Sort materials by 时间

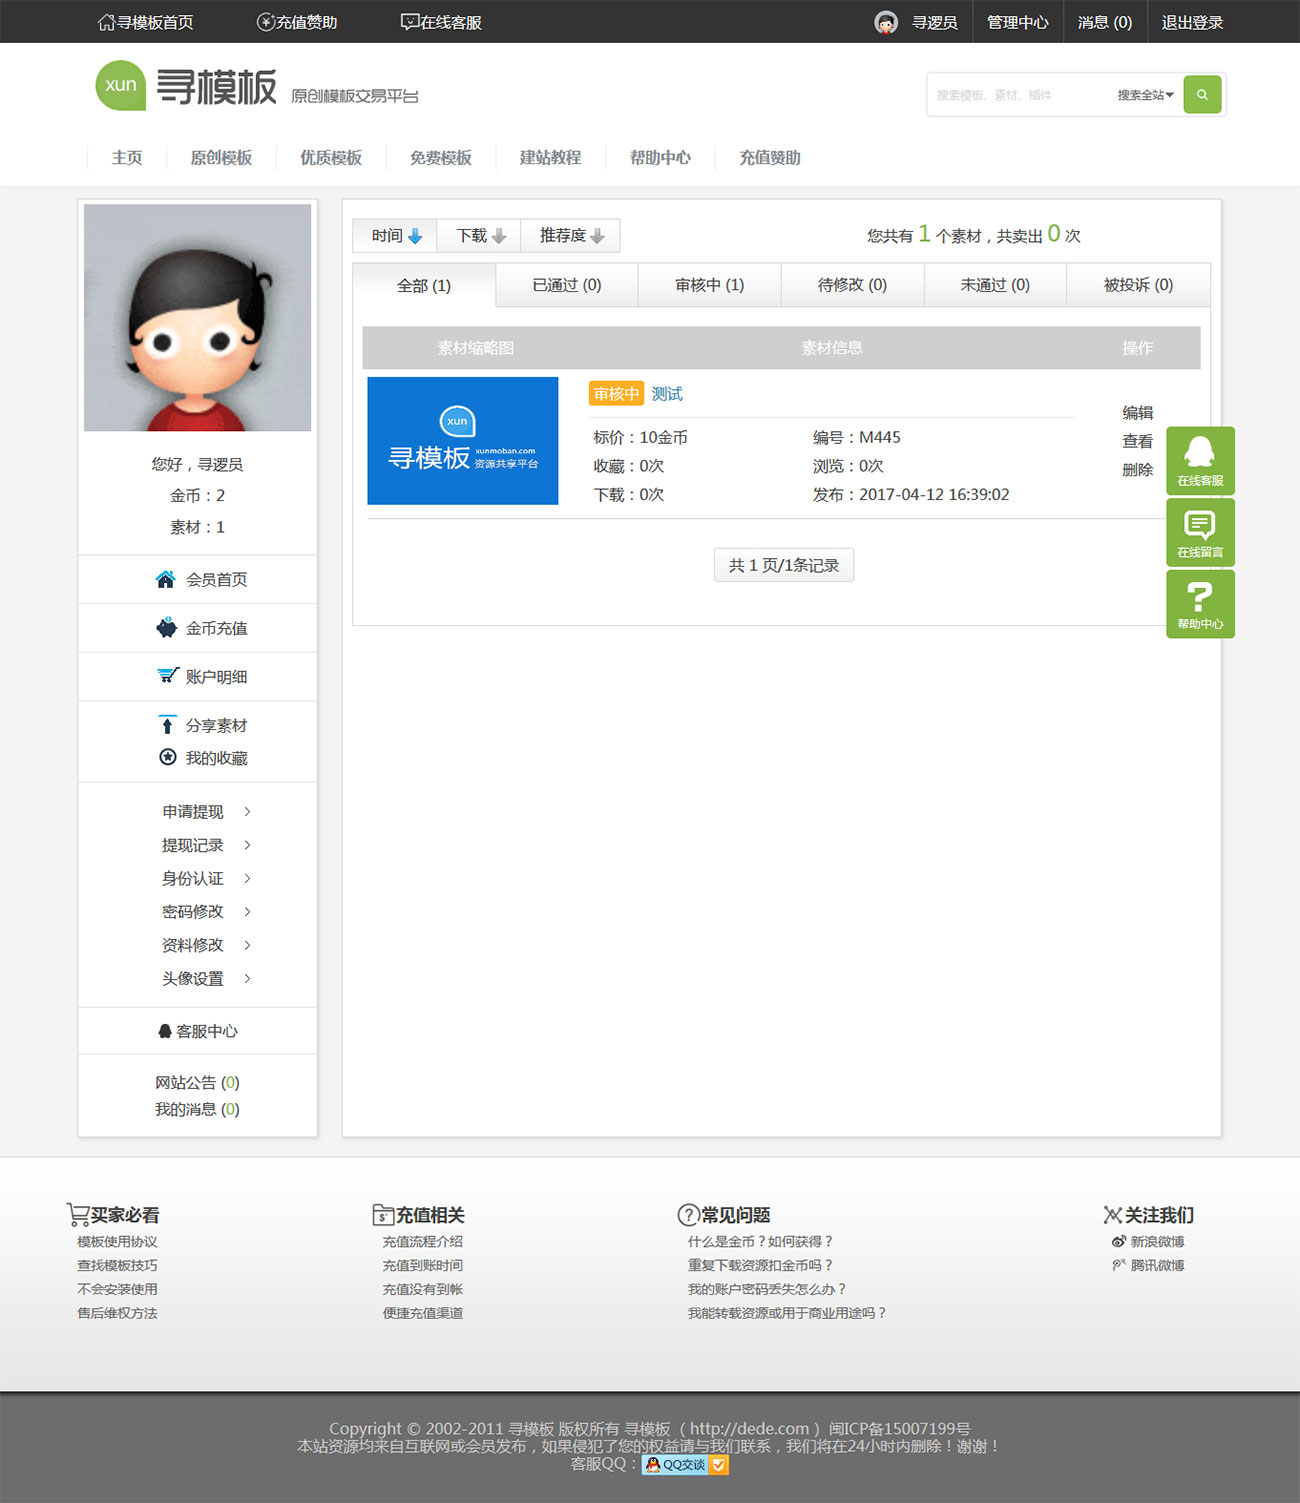point(396,236)
